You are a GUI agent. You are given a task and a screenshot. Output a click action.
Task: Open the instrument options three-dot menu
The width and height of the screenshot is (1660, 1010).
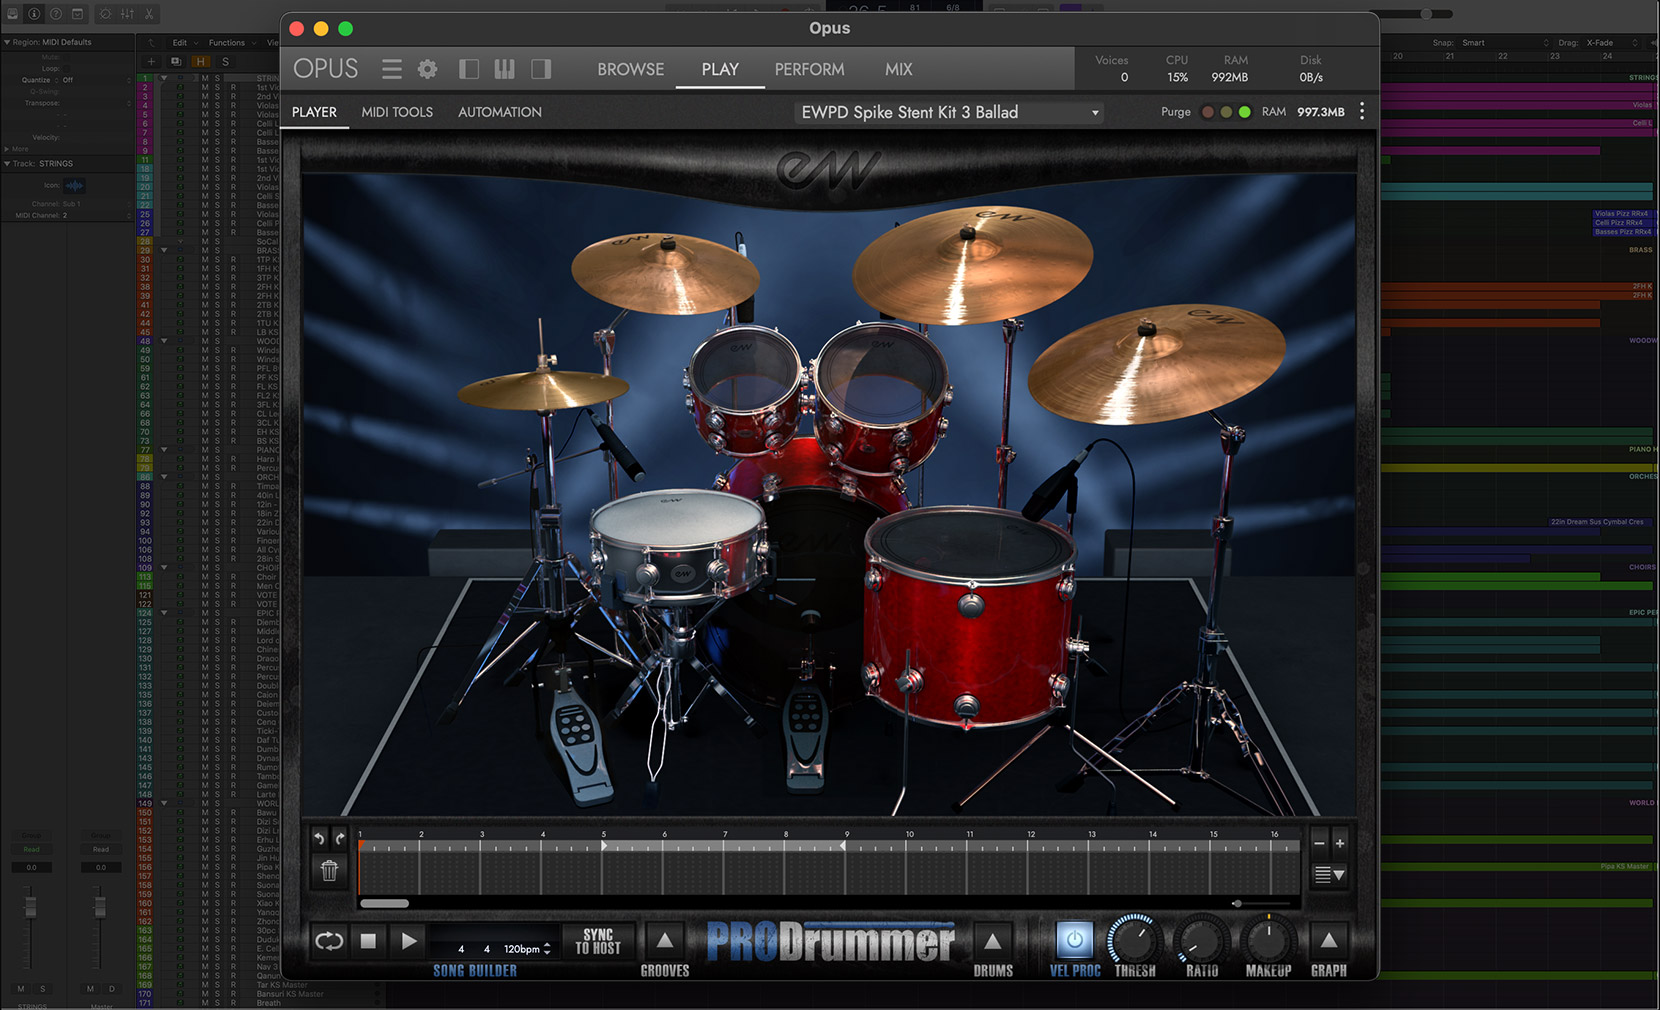(x=1362, y=112)
